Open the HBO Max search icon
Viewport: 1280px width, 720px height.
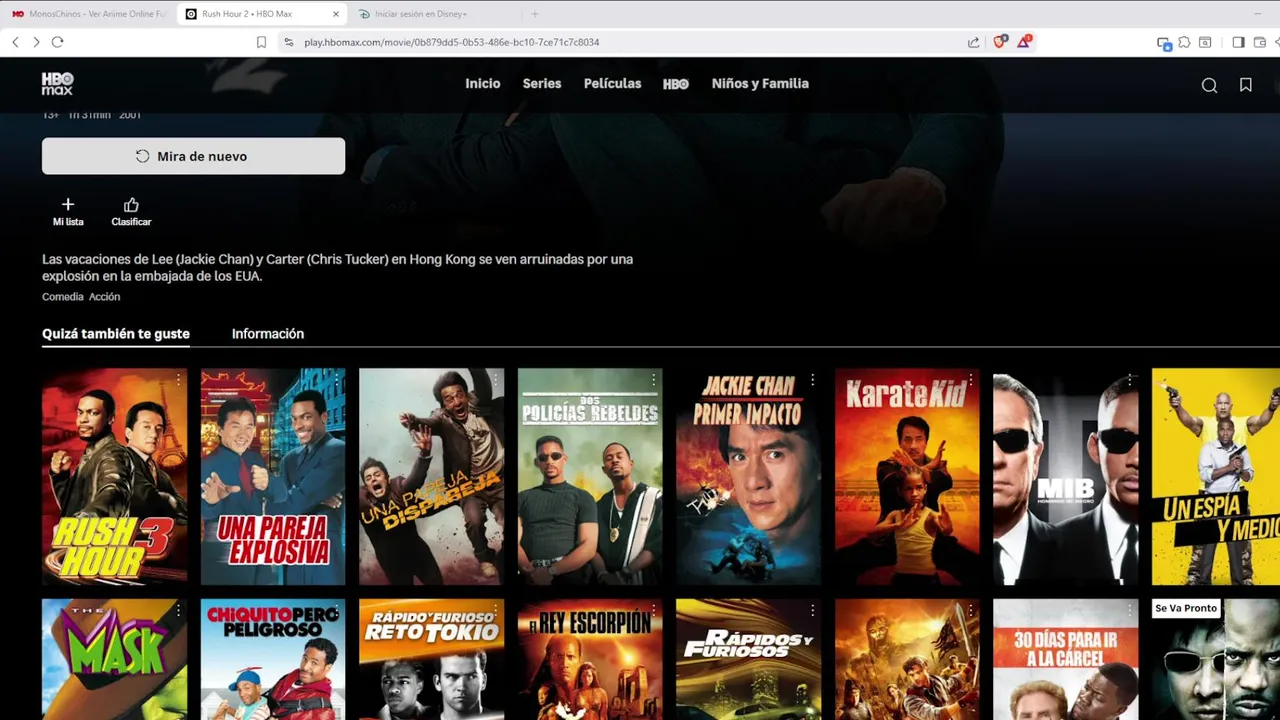(1209, 85)
